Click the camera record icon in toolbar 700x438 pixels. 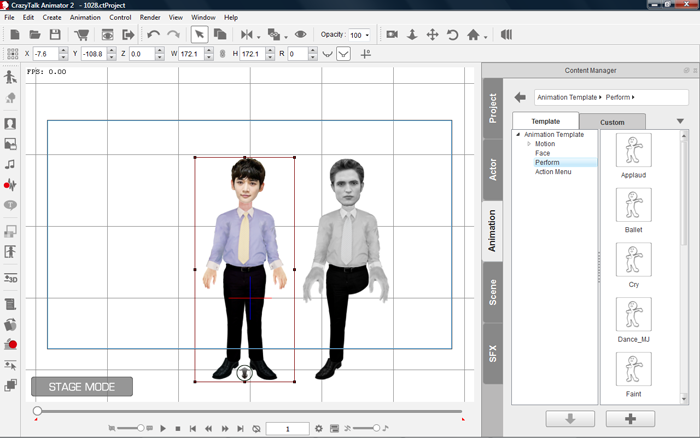click(392, 35)
